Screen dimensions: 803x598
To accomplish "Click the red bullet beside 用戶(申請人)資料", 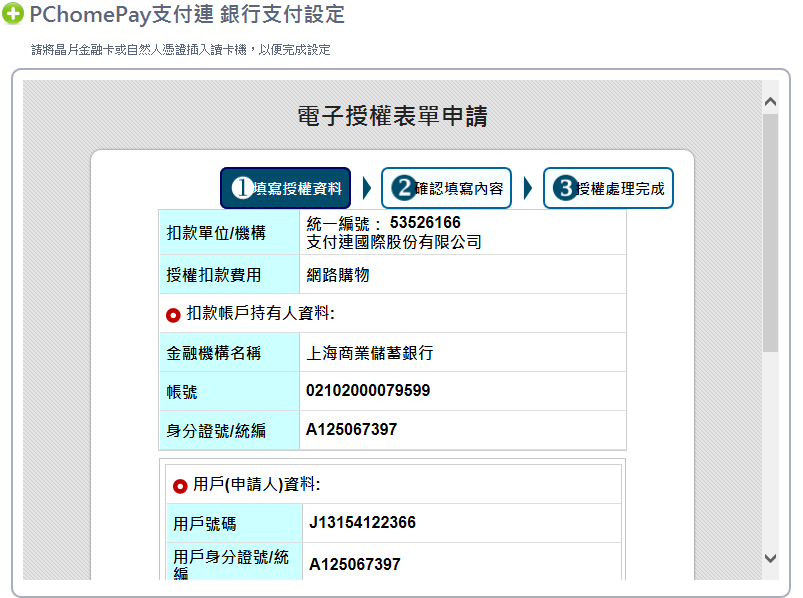I will coord(180,486).
